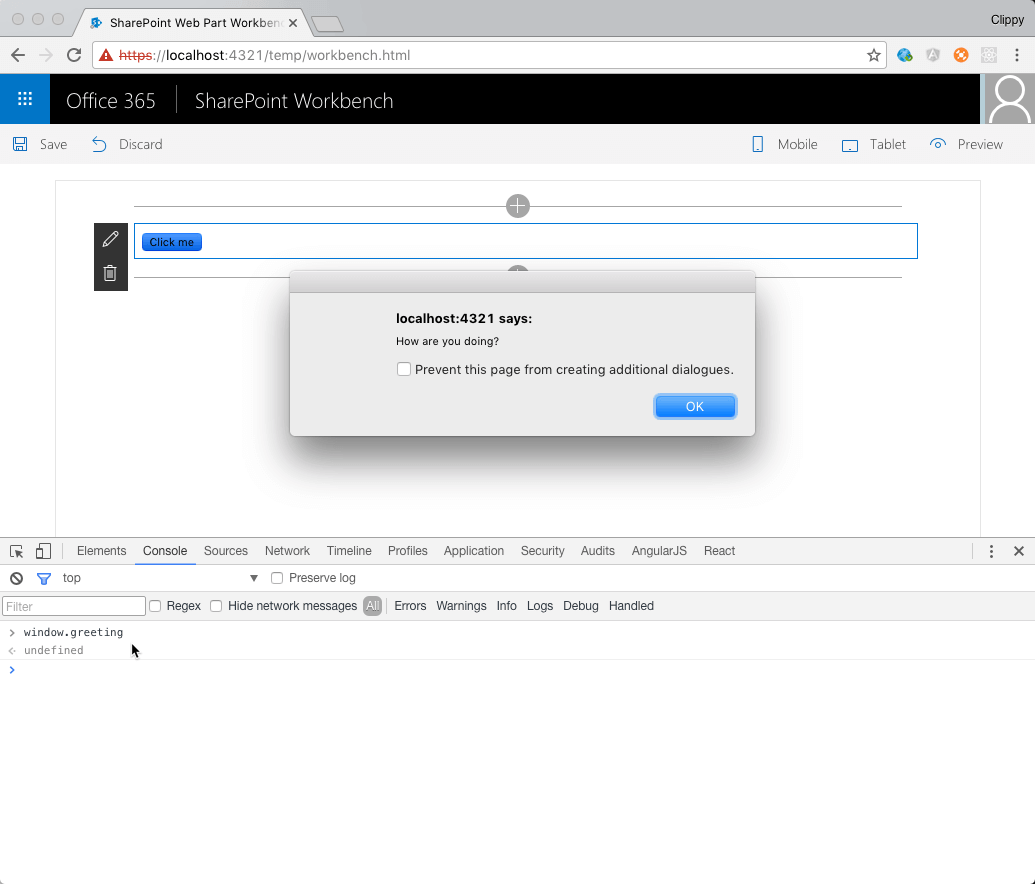Toggle the device toolbar icon in DevTools
Viewport: 1035px width, 884px height.
(43, 551)
